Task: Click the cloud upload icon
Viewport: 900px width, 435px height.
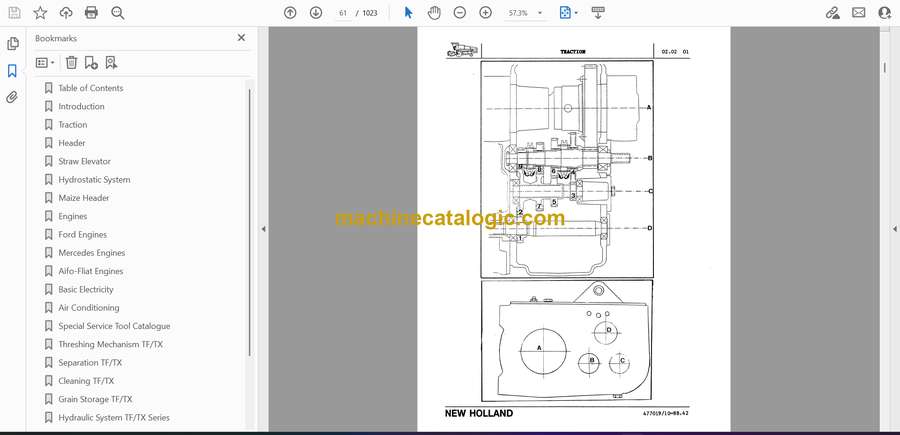Action: tap(66, 13)
